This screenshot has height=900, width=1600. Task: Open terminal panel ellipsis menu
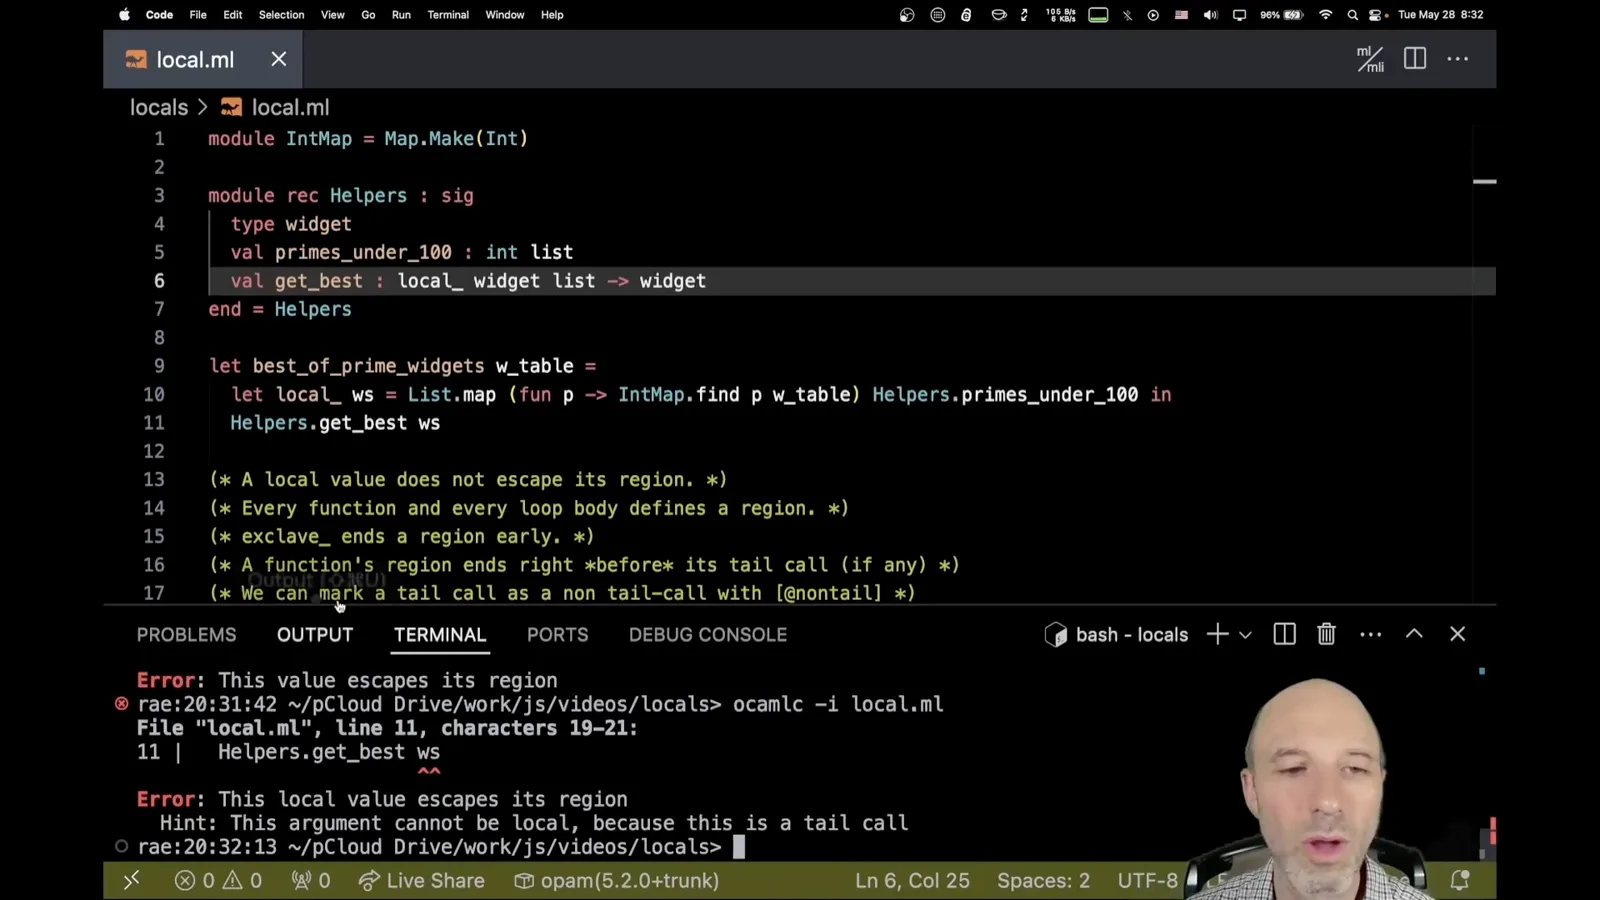[1371, 634]
